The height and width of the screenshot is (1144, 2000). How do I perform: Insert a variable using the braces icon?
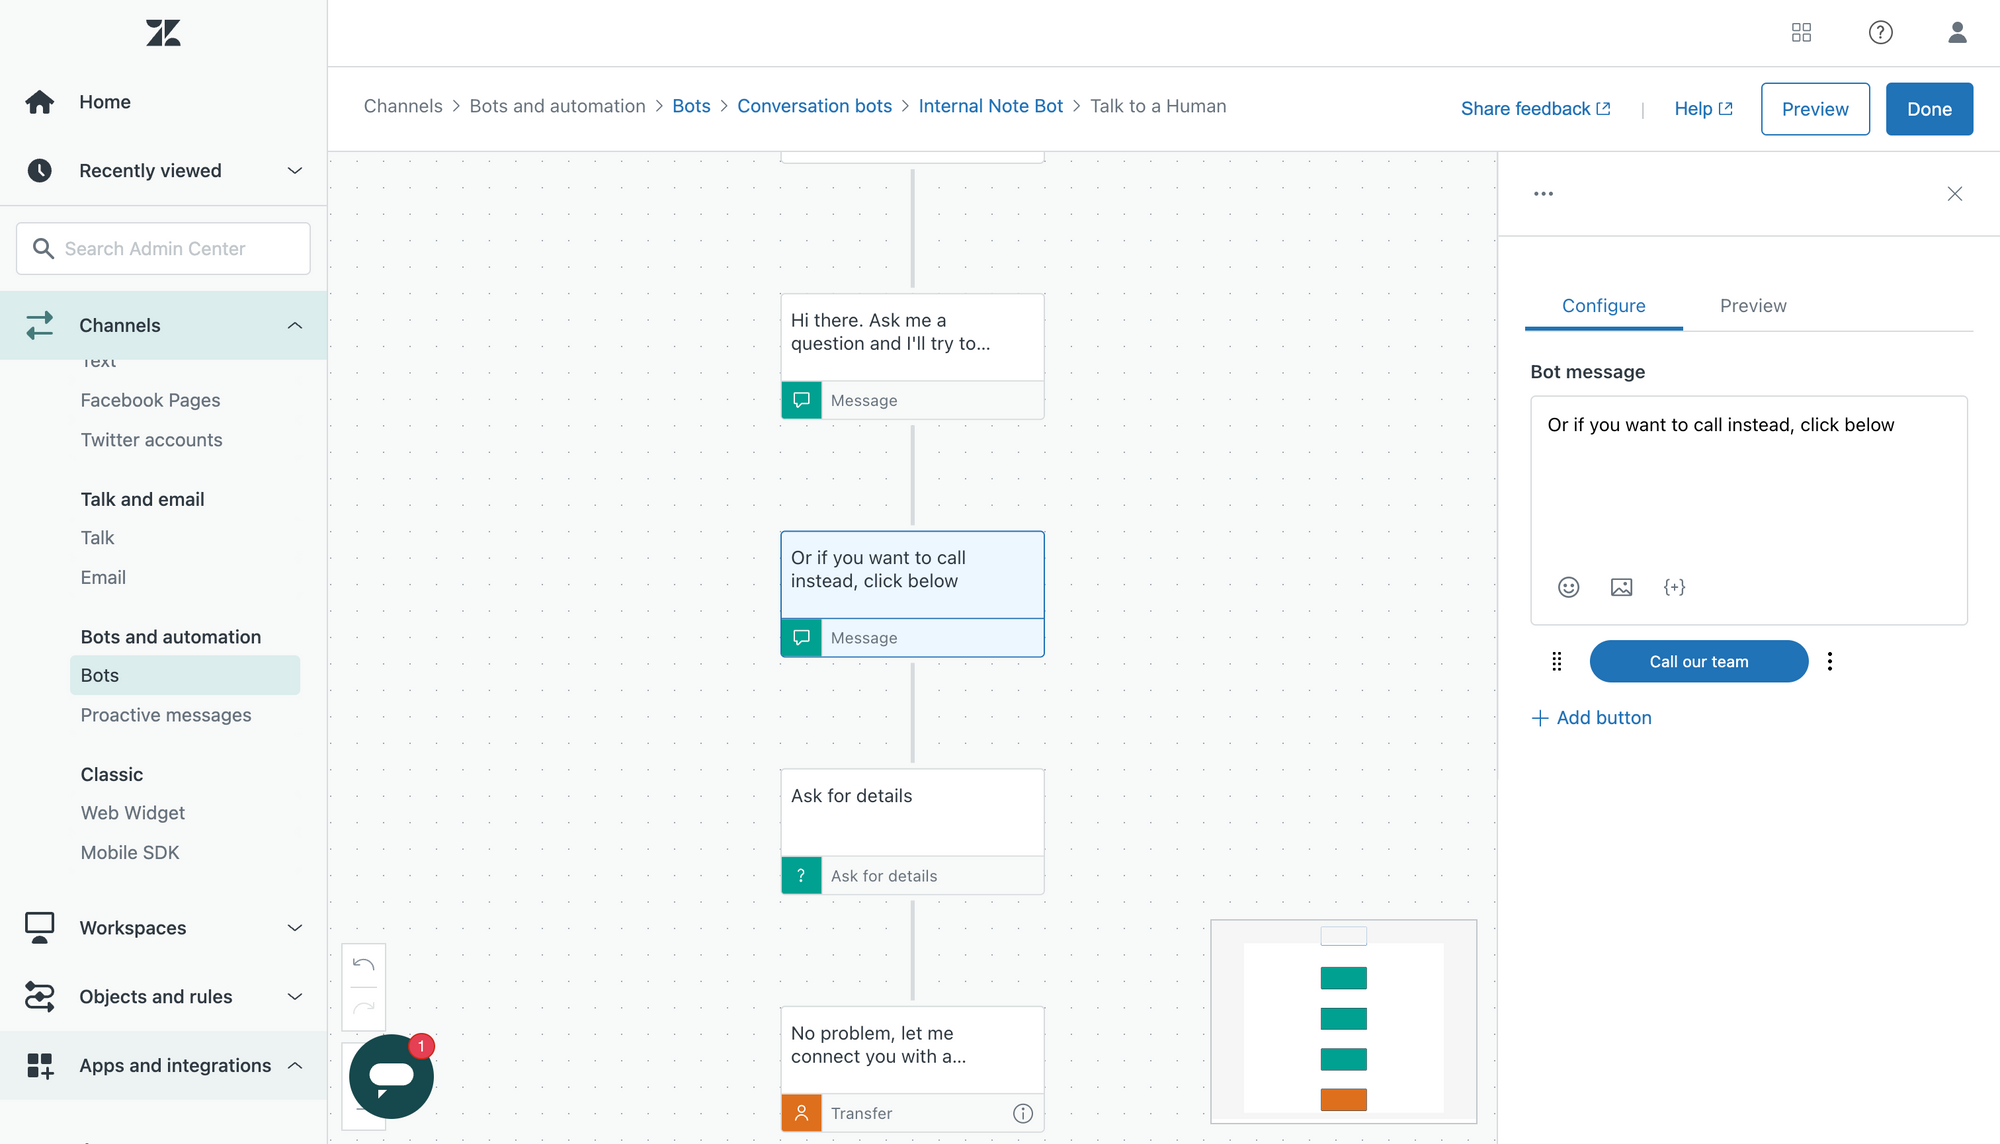[1674, 587]
